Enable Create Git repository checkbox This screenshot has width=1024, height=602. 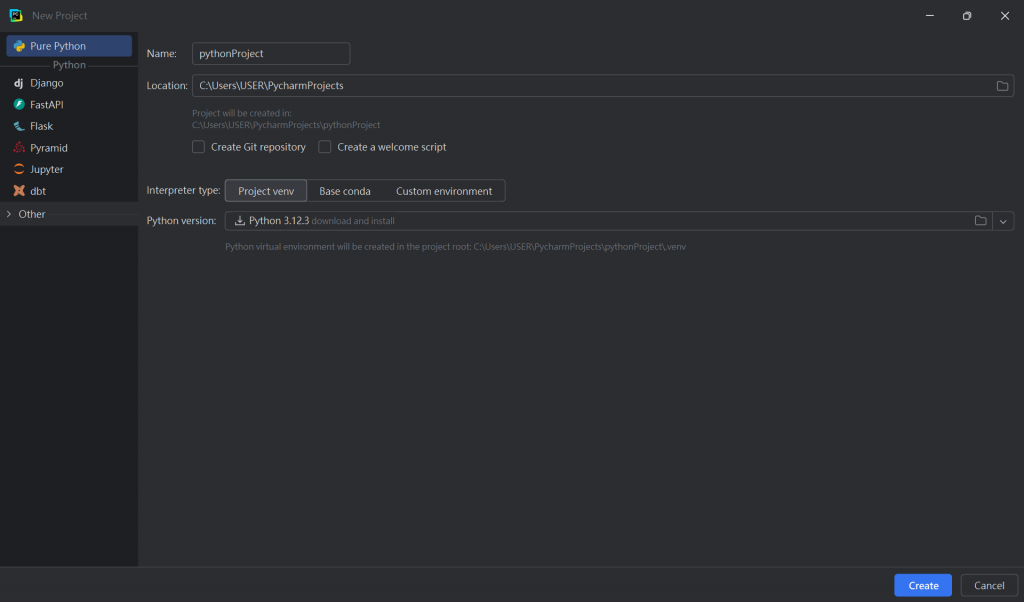tap(199, 147)
